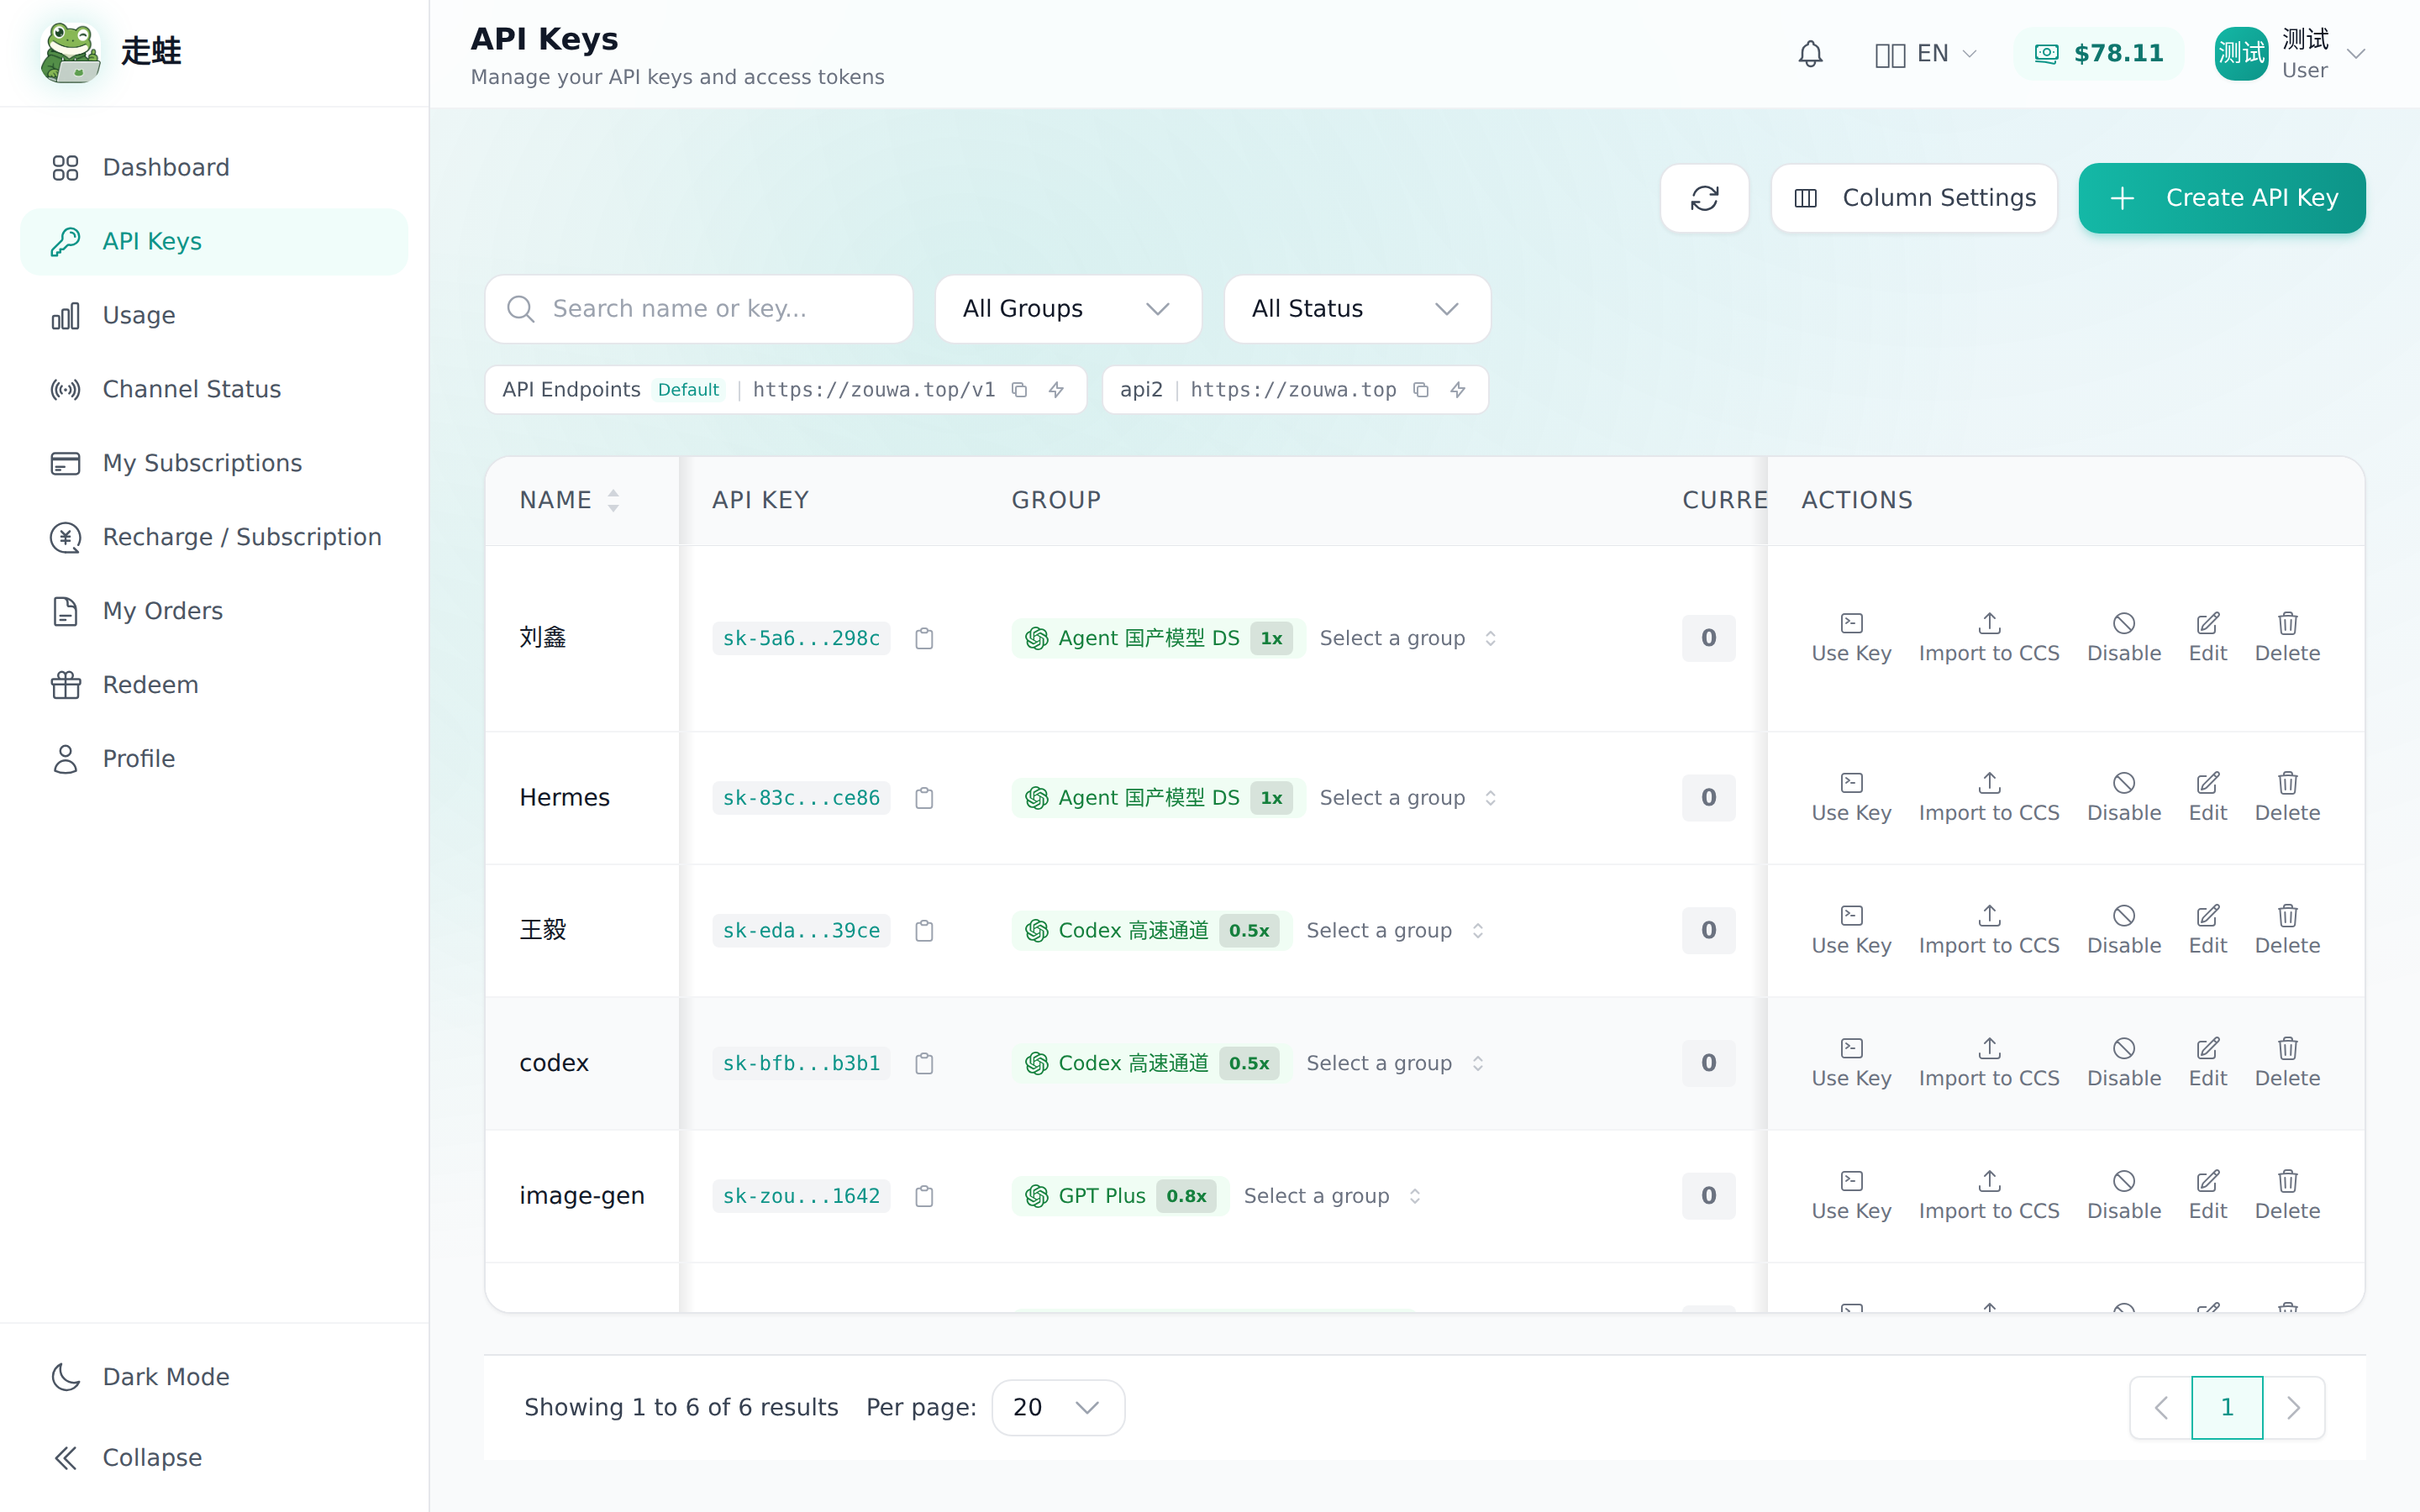The image size is (2420, 1512).
Task: Open the EN language selector
Action: (1926, 53)
